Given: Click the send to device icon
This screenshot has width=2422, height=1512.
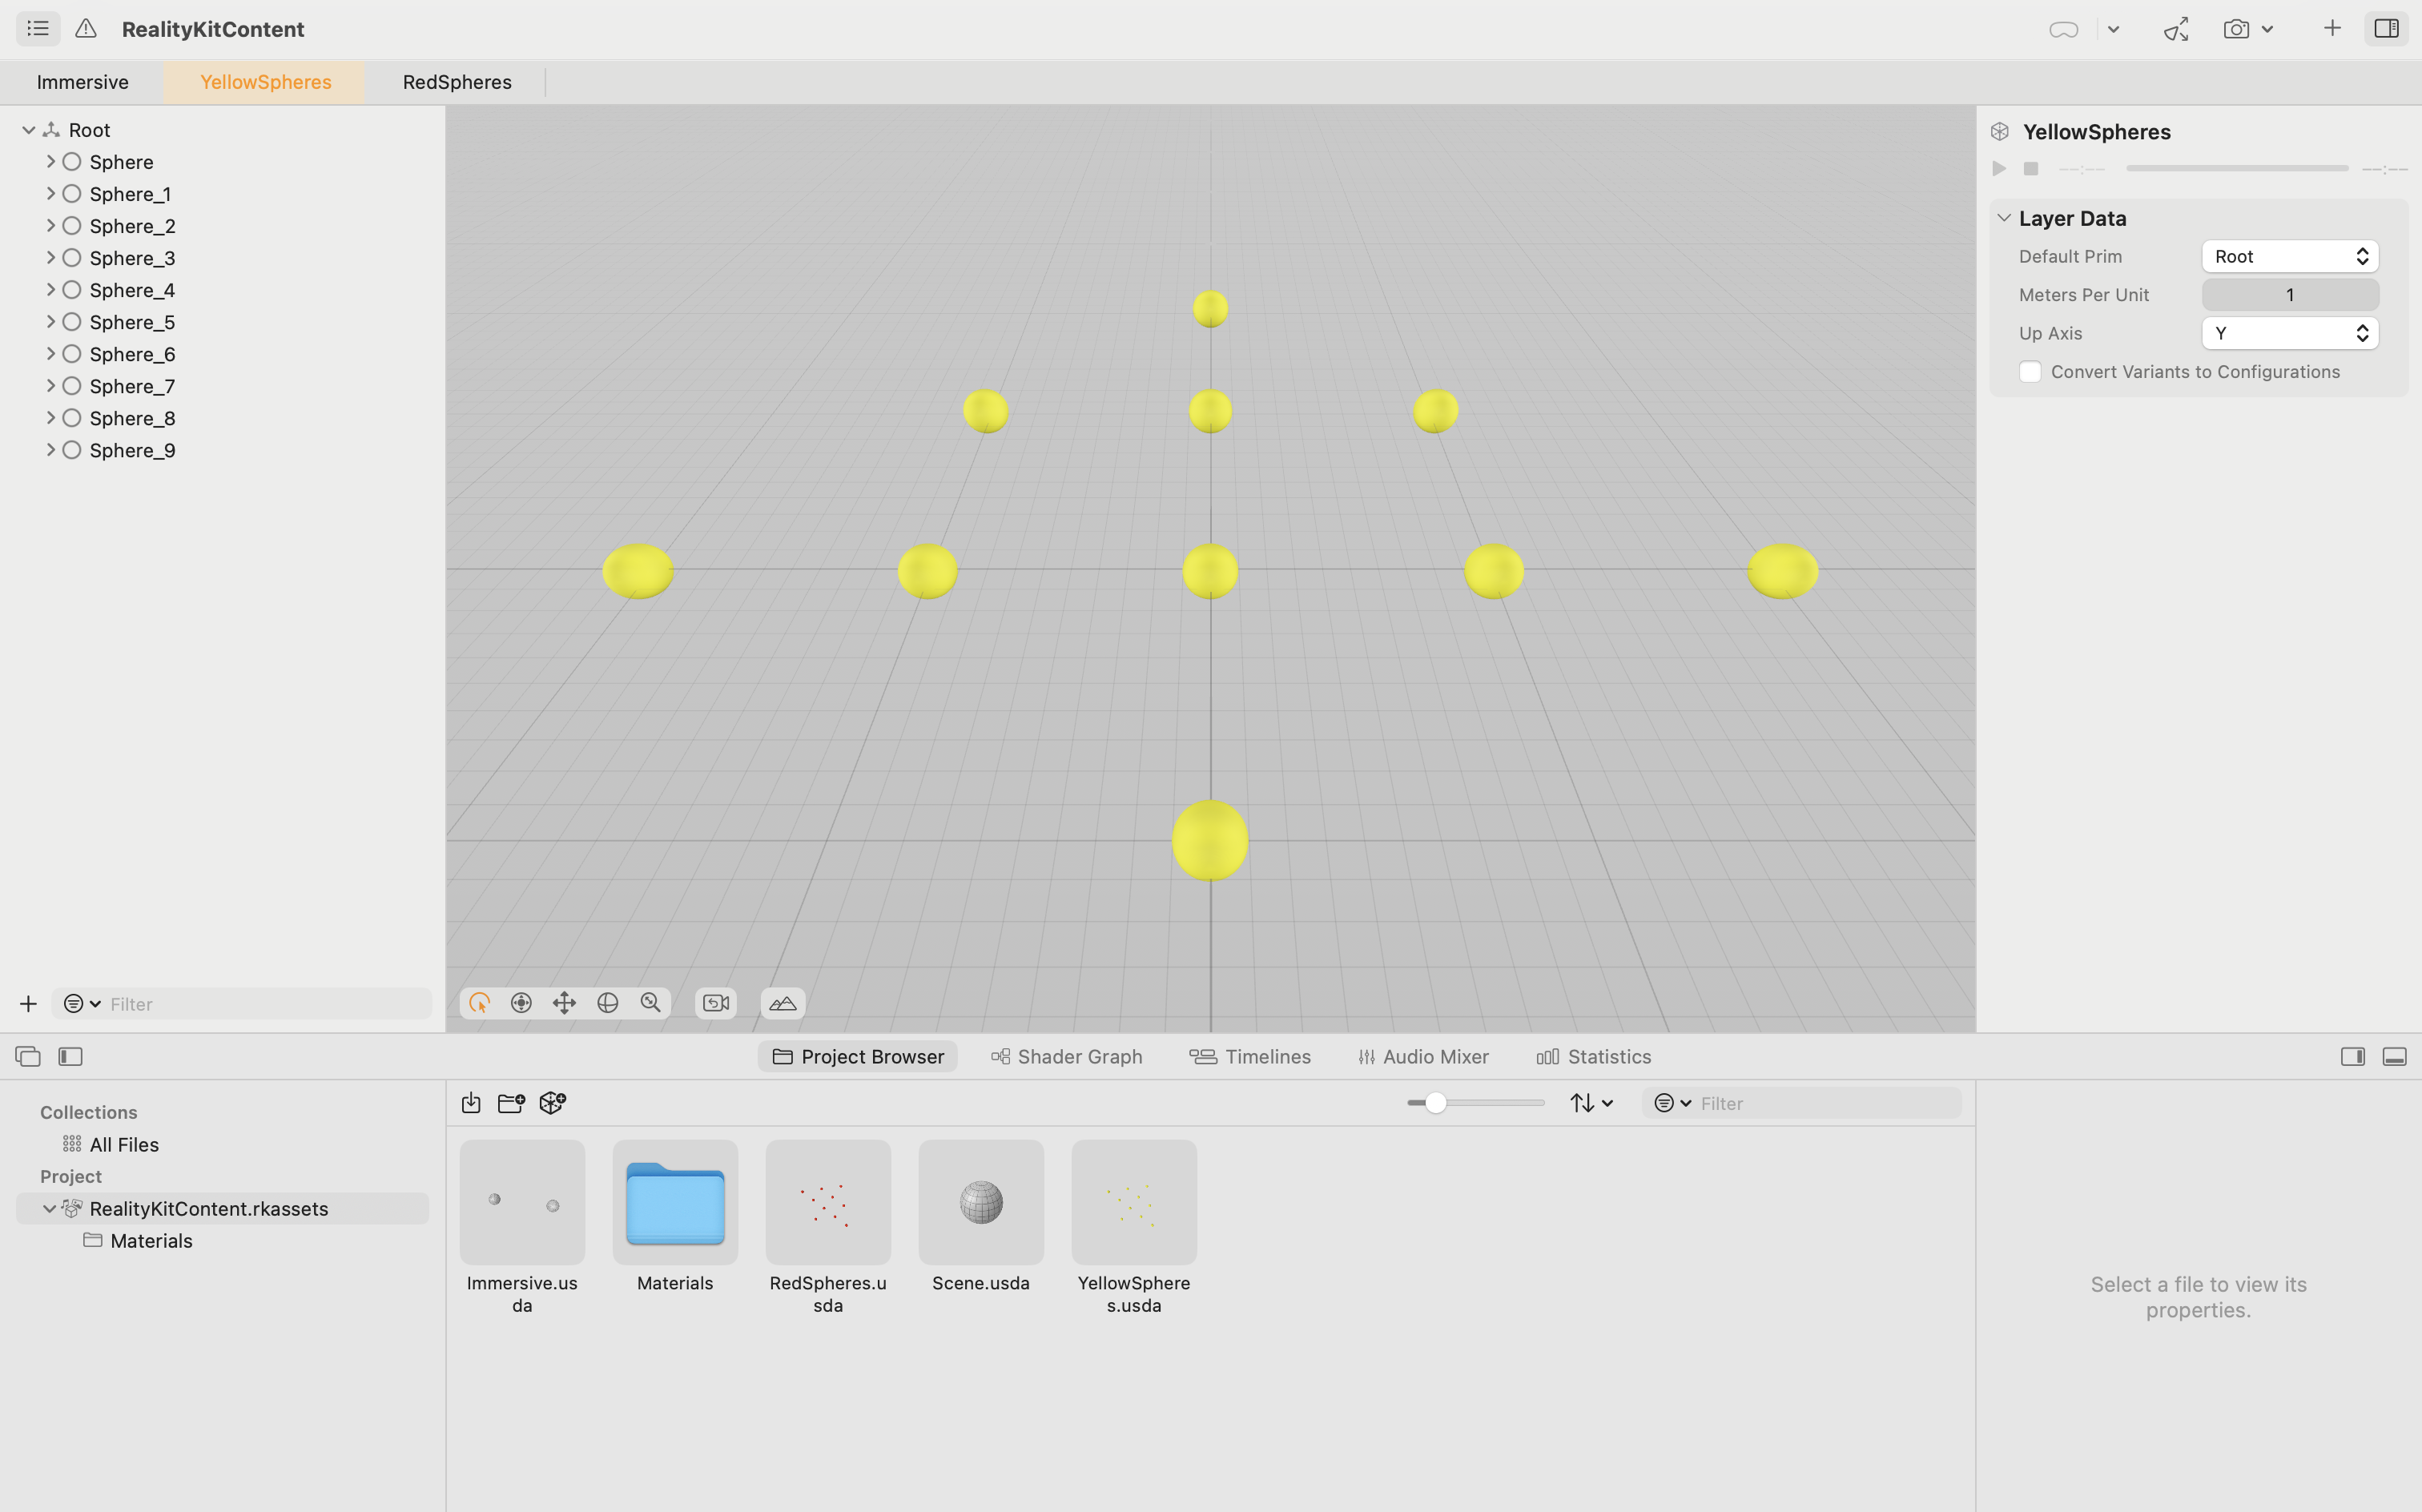Looking at the screenshot, I should click(x=2176, y=29).
